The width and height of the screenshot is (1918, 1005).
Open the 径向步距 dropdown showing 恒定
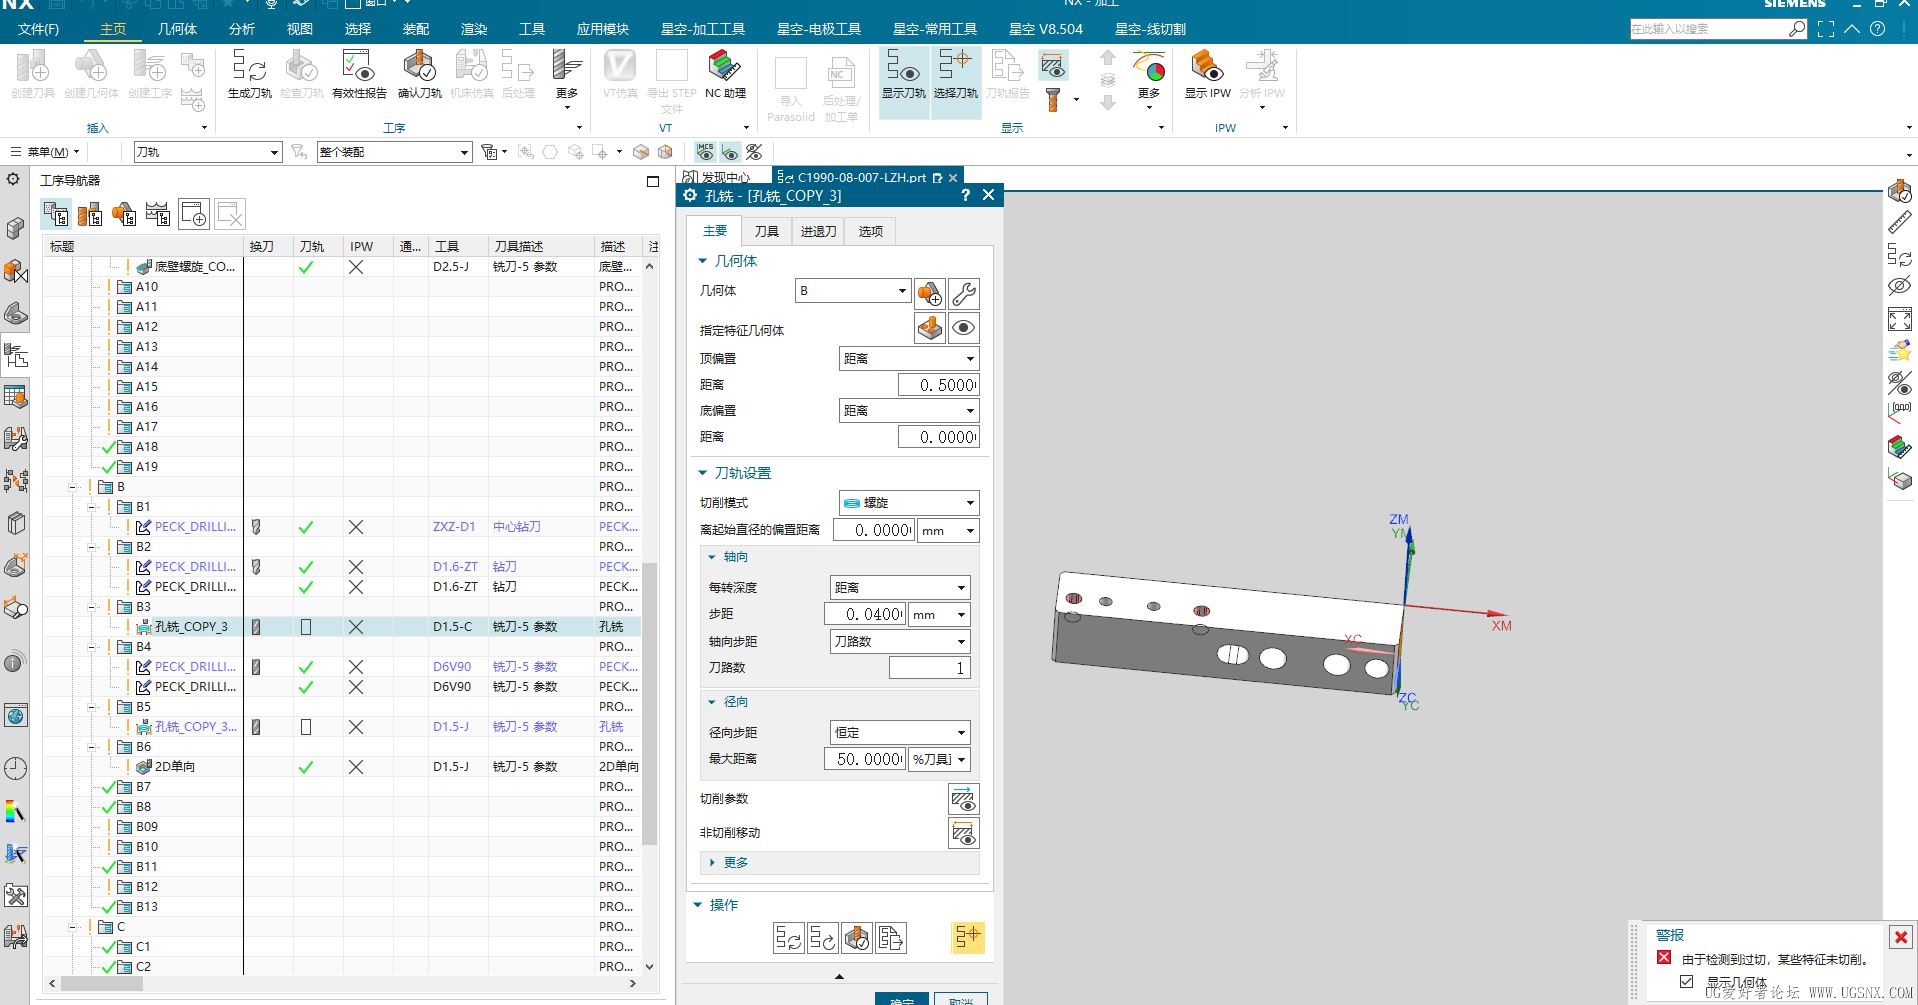900,733
